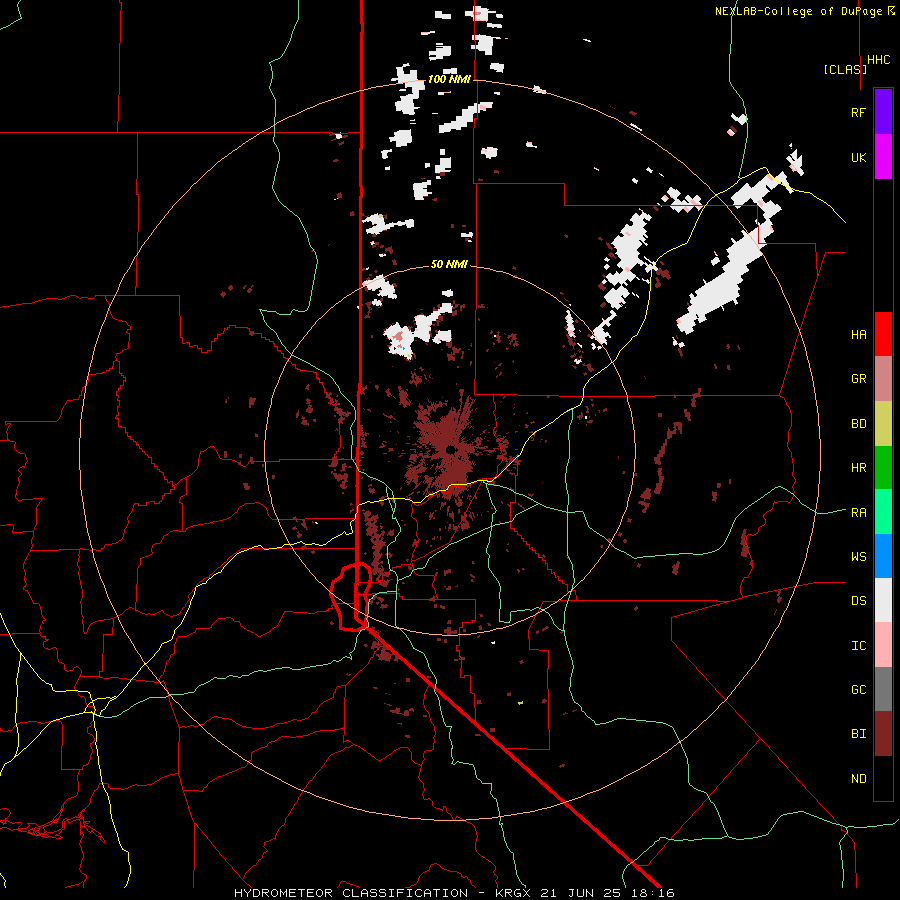Click the BI legend label

(858, 734)
